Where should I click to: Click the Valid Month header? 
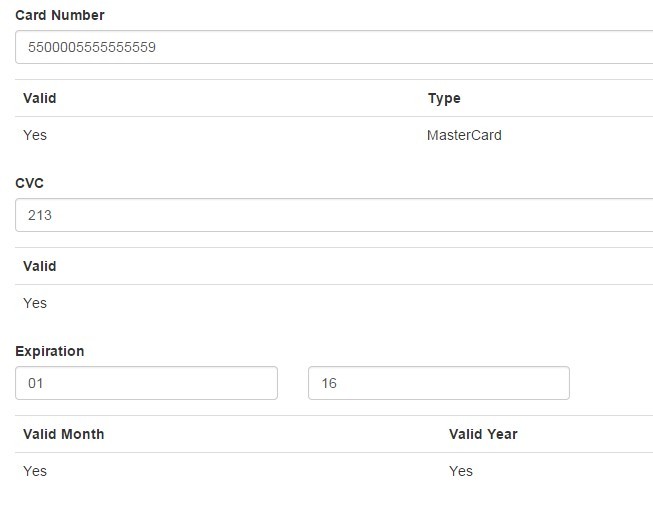click(x=64, y=434)
